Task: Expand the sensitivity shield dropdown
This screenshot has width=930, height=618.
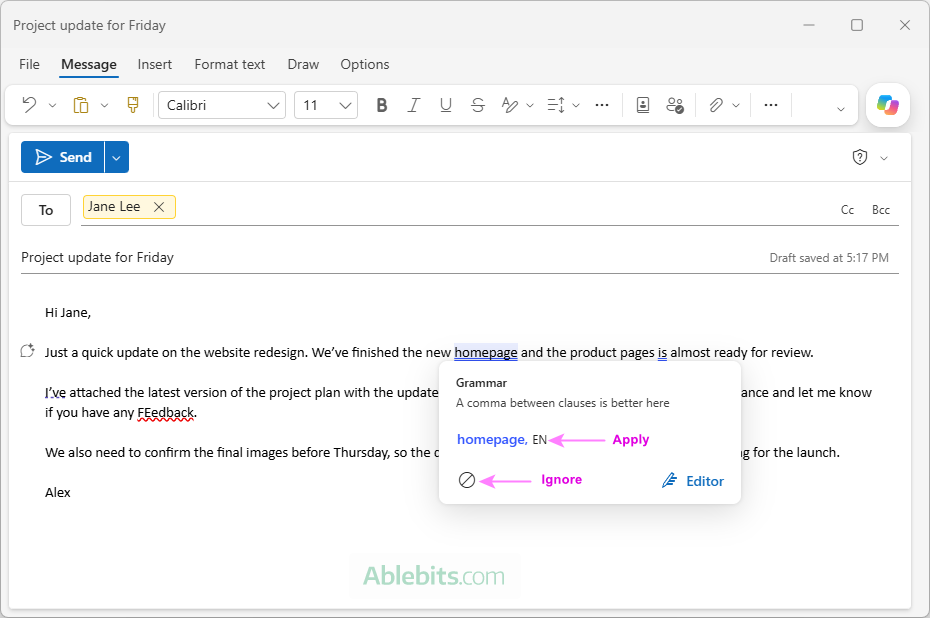Action: pyautogui.click(x=884, y=158)
